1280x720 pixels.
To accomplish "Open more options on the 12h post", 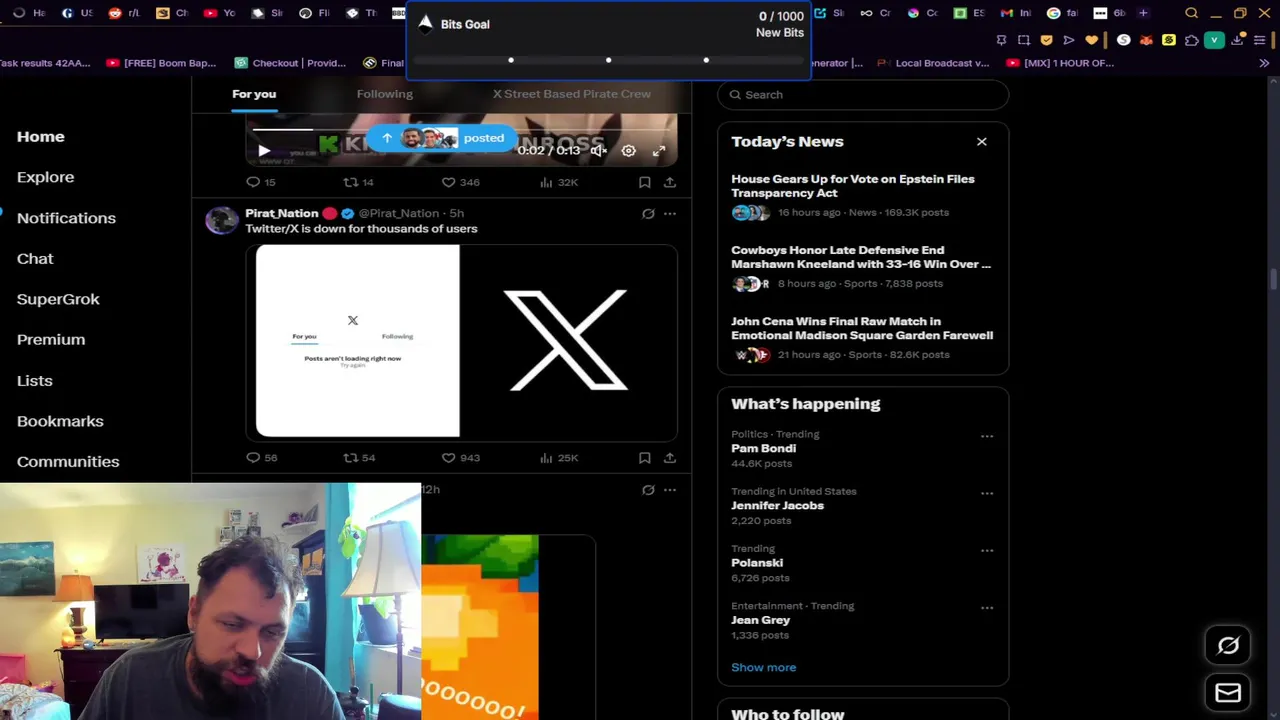I will click(670, 489).
